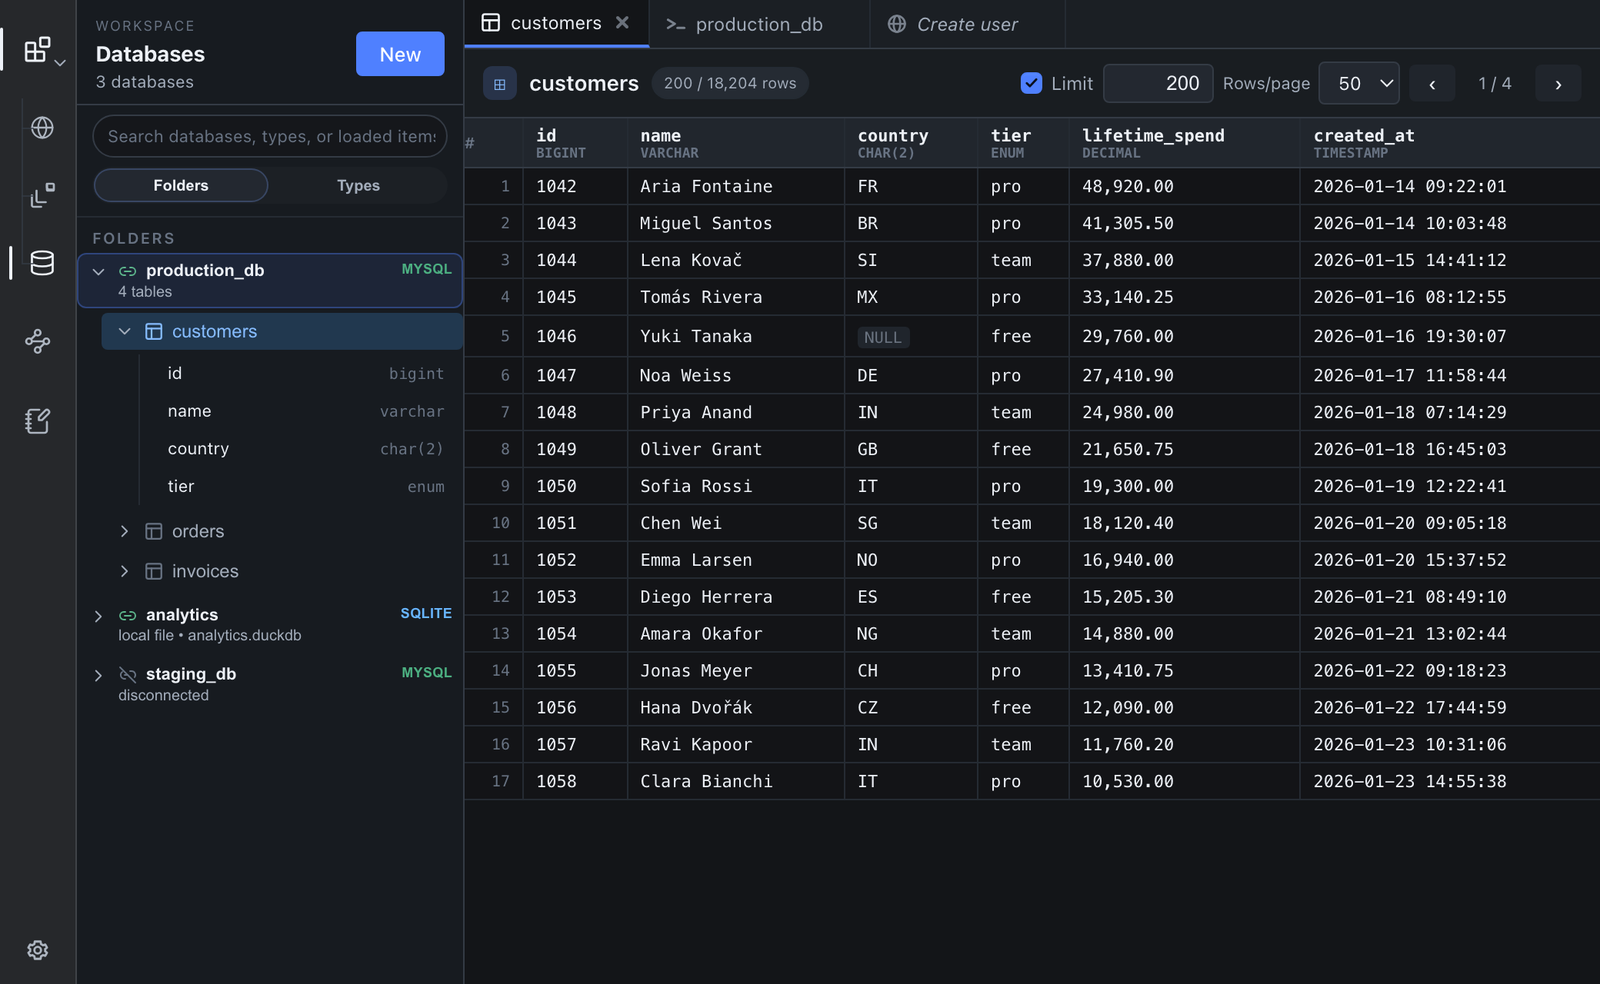Expand the orders table node
This screenshot has height=984, width=1600.
[124, 531]
